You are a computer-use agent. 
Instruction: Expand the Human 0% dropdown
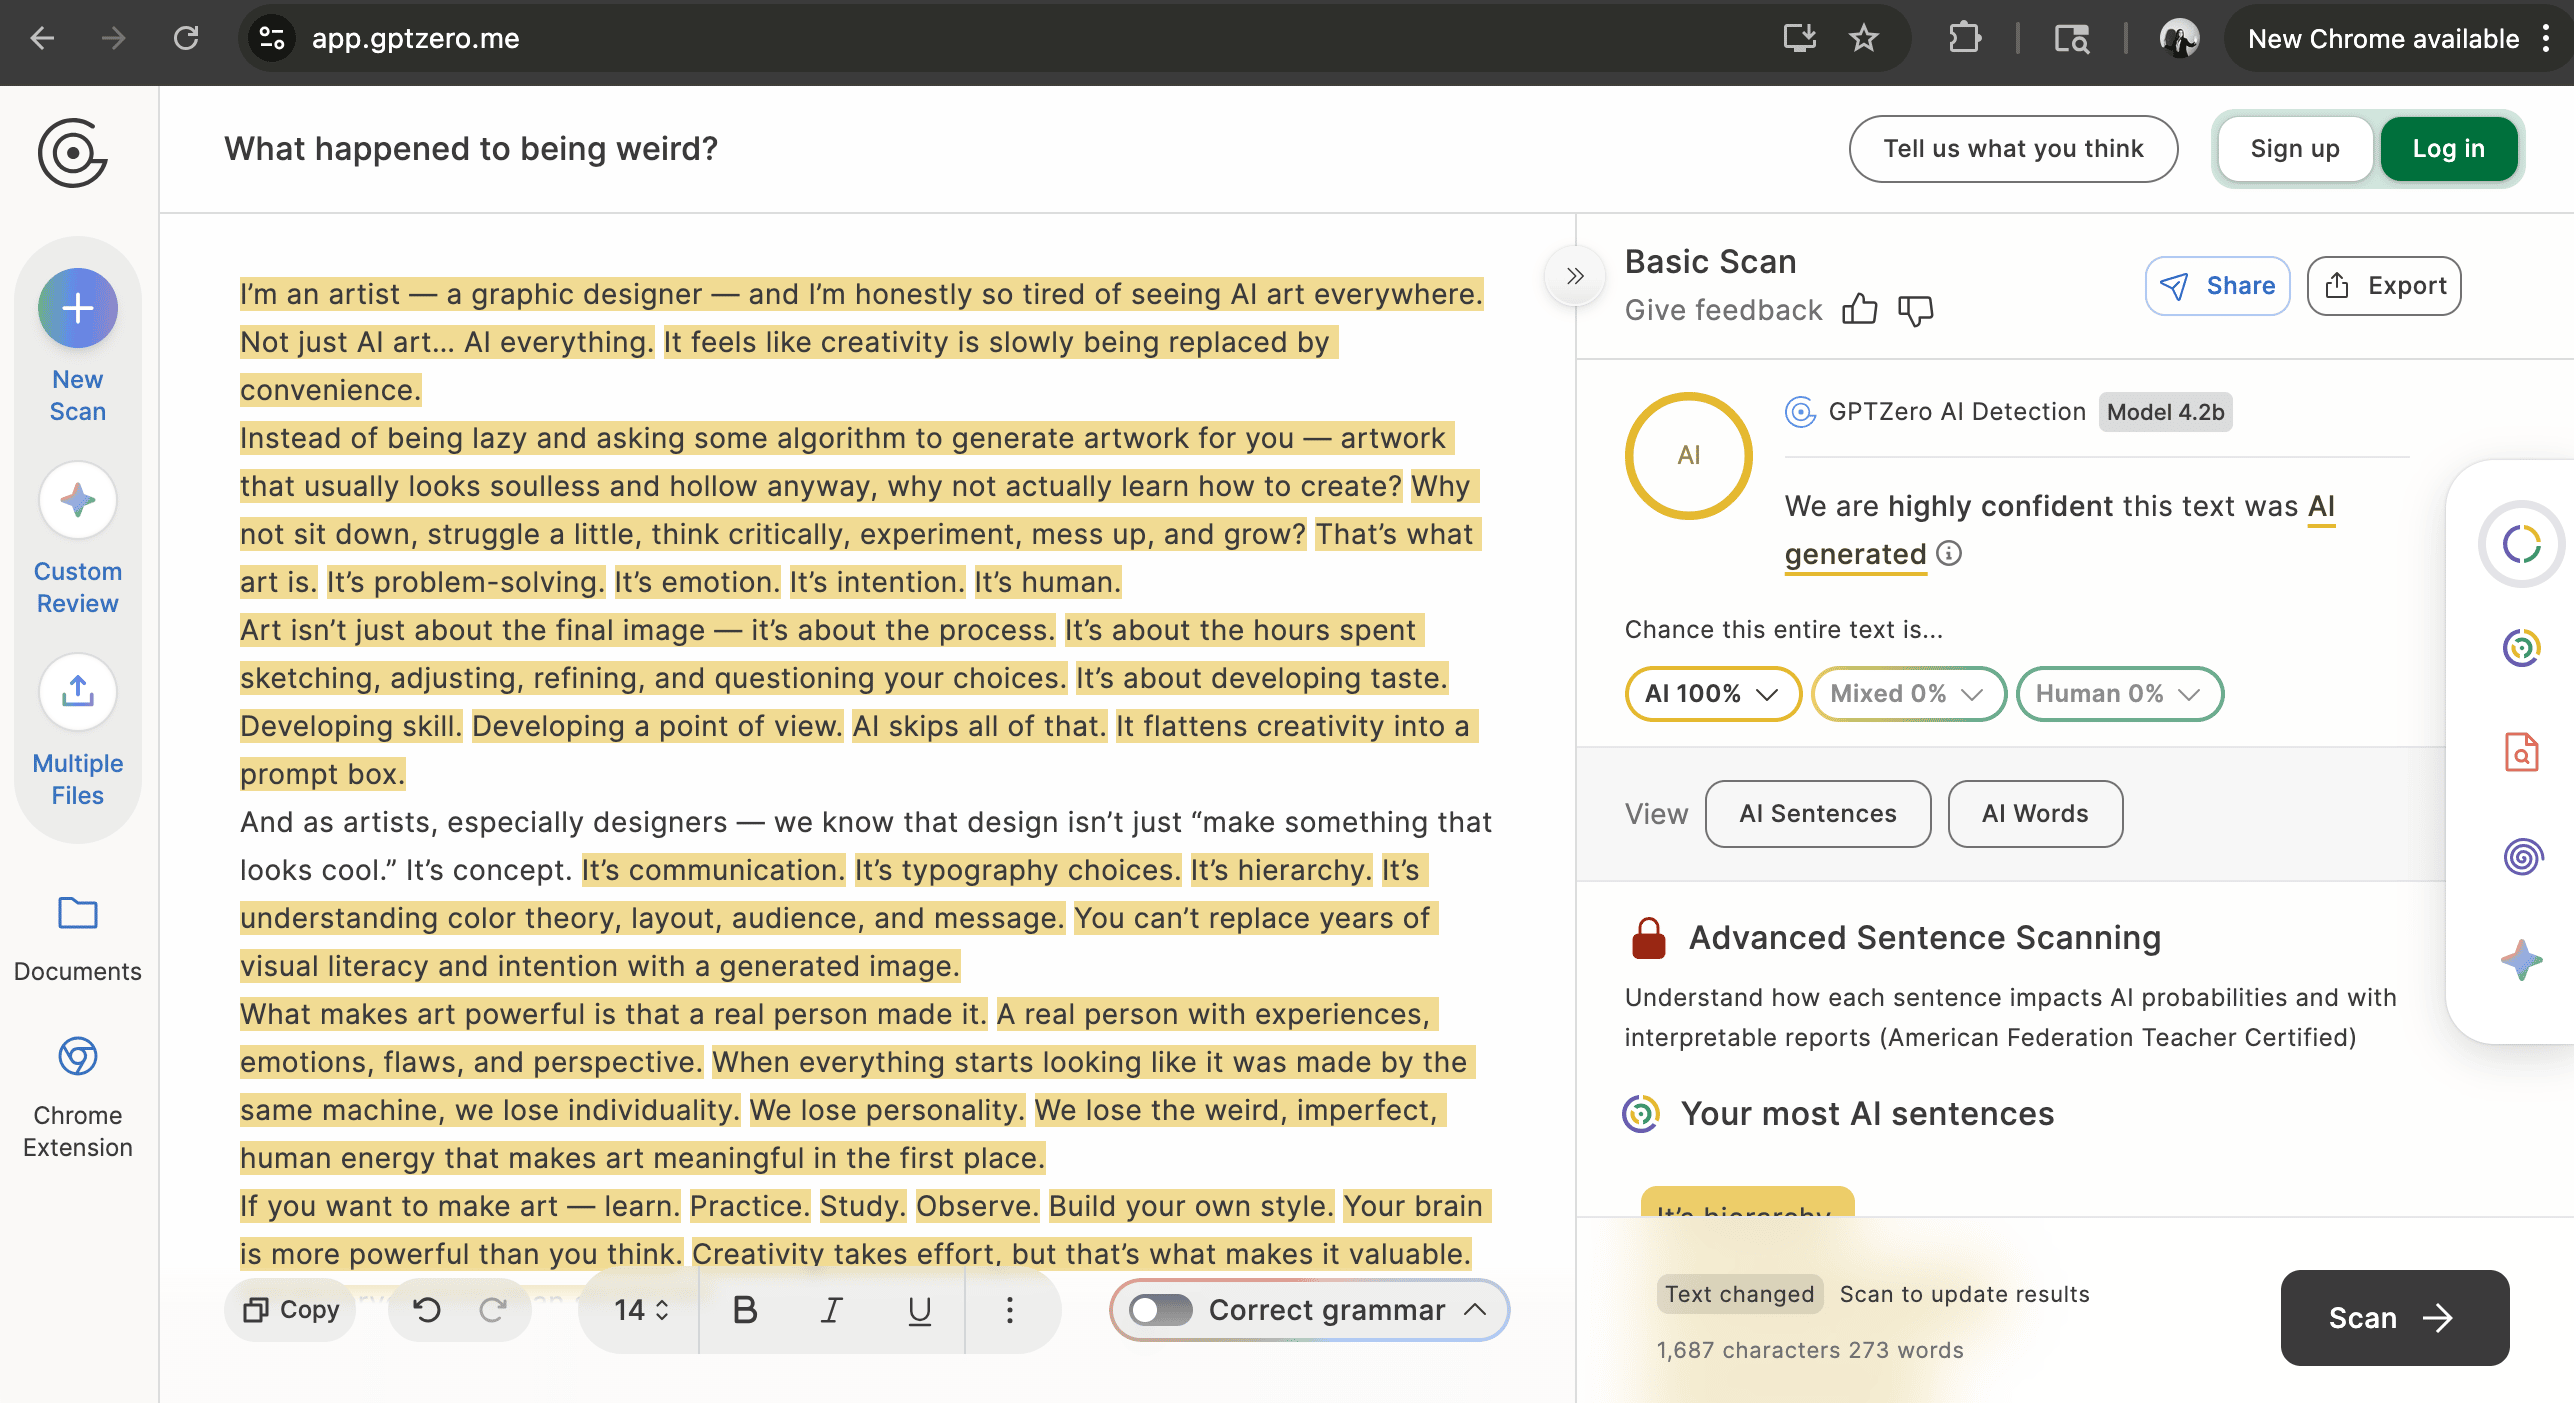(x=2119, y=693)
